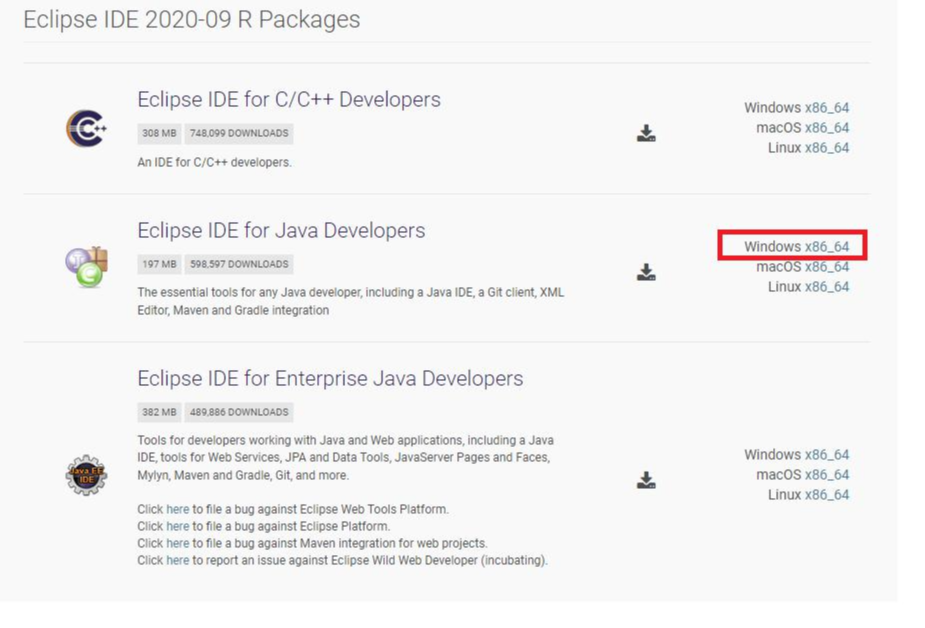Download Windows x86_64 build for Java Developers
The width and height of the screenshot is (925, 628).
coord(826,246)
